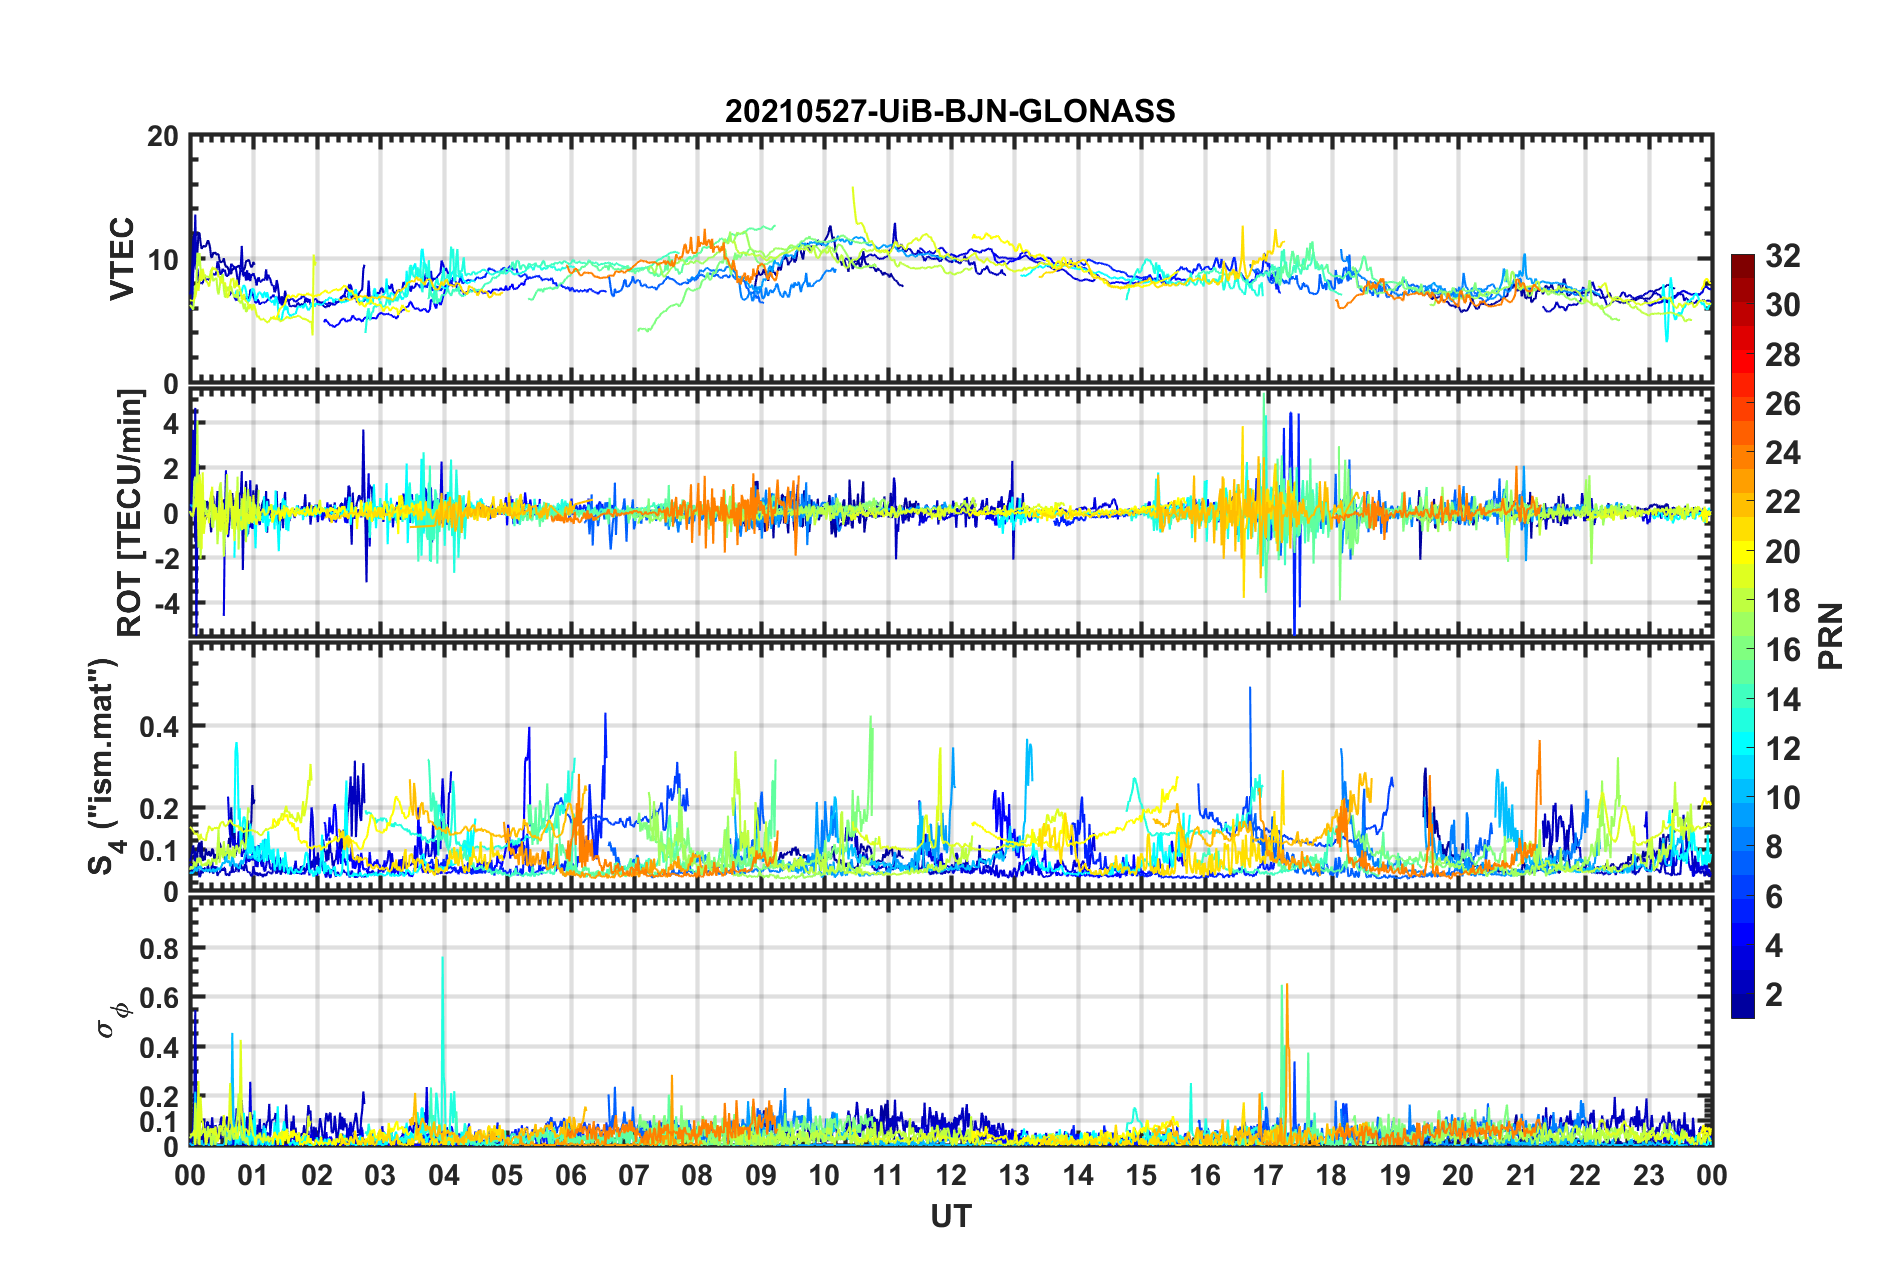Click the sigma-phi axis tick label 0.2
This screenshot has height=1272, width=1902.
tap(159, 1097)
